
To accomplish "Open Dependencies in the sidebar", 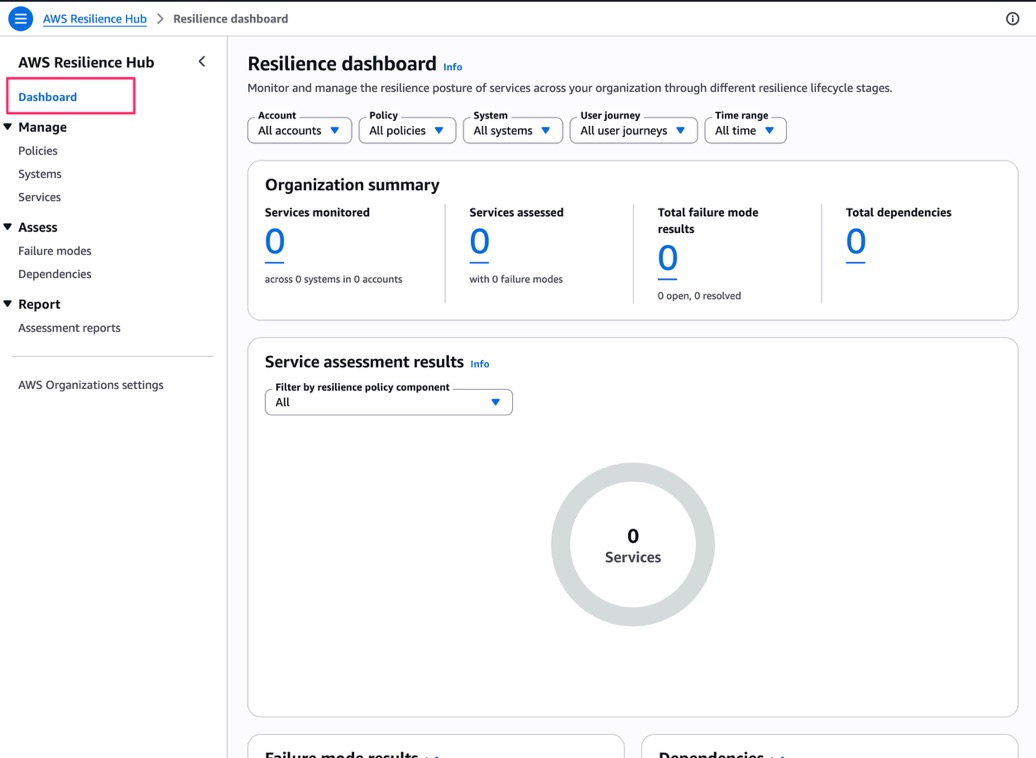I will [55, 274].
